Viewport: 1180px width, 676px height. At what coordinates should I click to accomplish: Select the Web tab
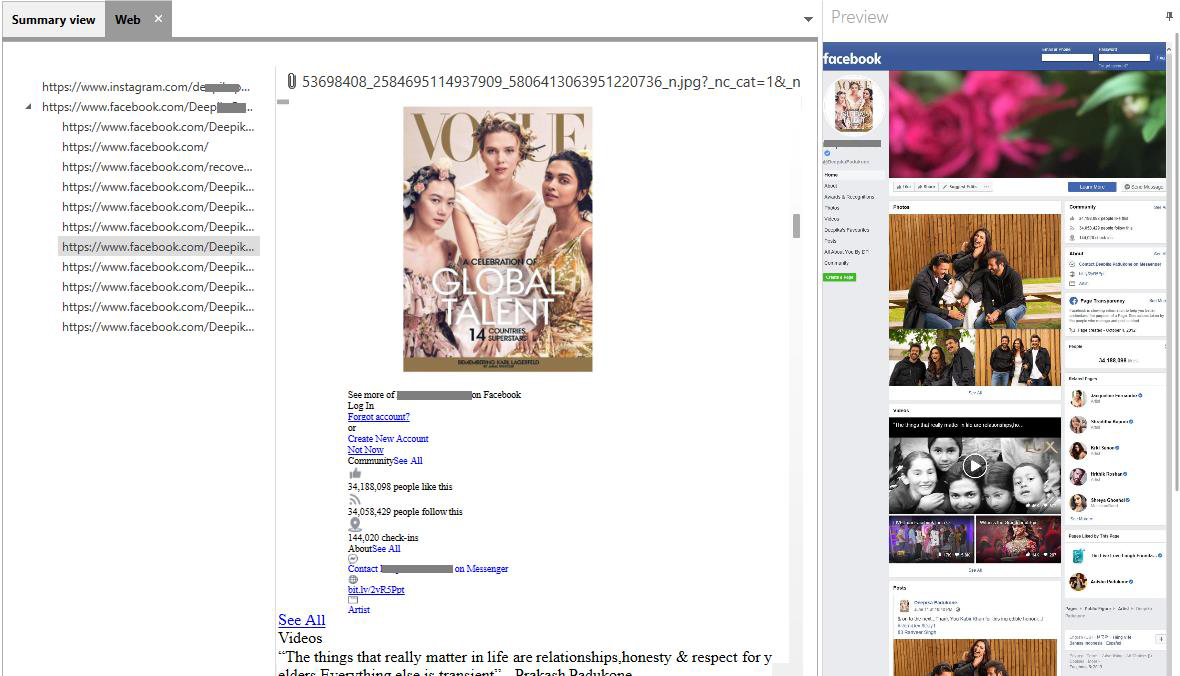point(128,20)
